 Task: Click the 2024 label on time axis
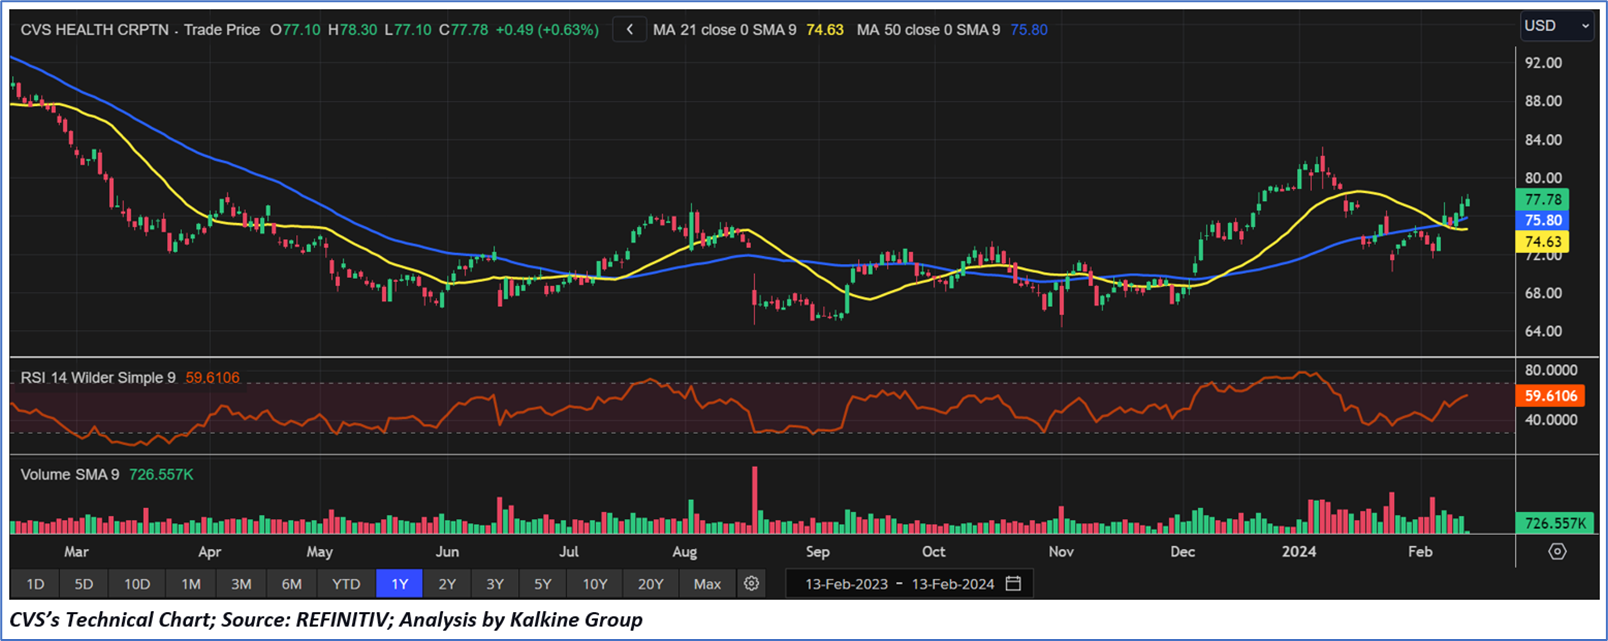(1299, 552)
